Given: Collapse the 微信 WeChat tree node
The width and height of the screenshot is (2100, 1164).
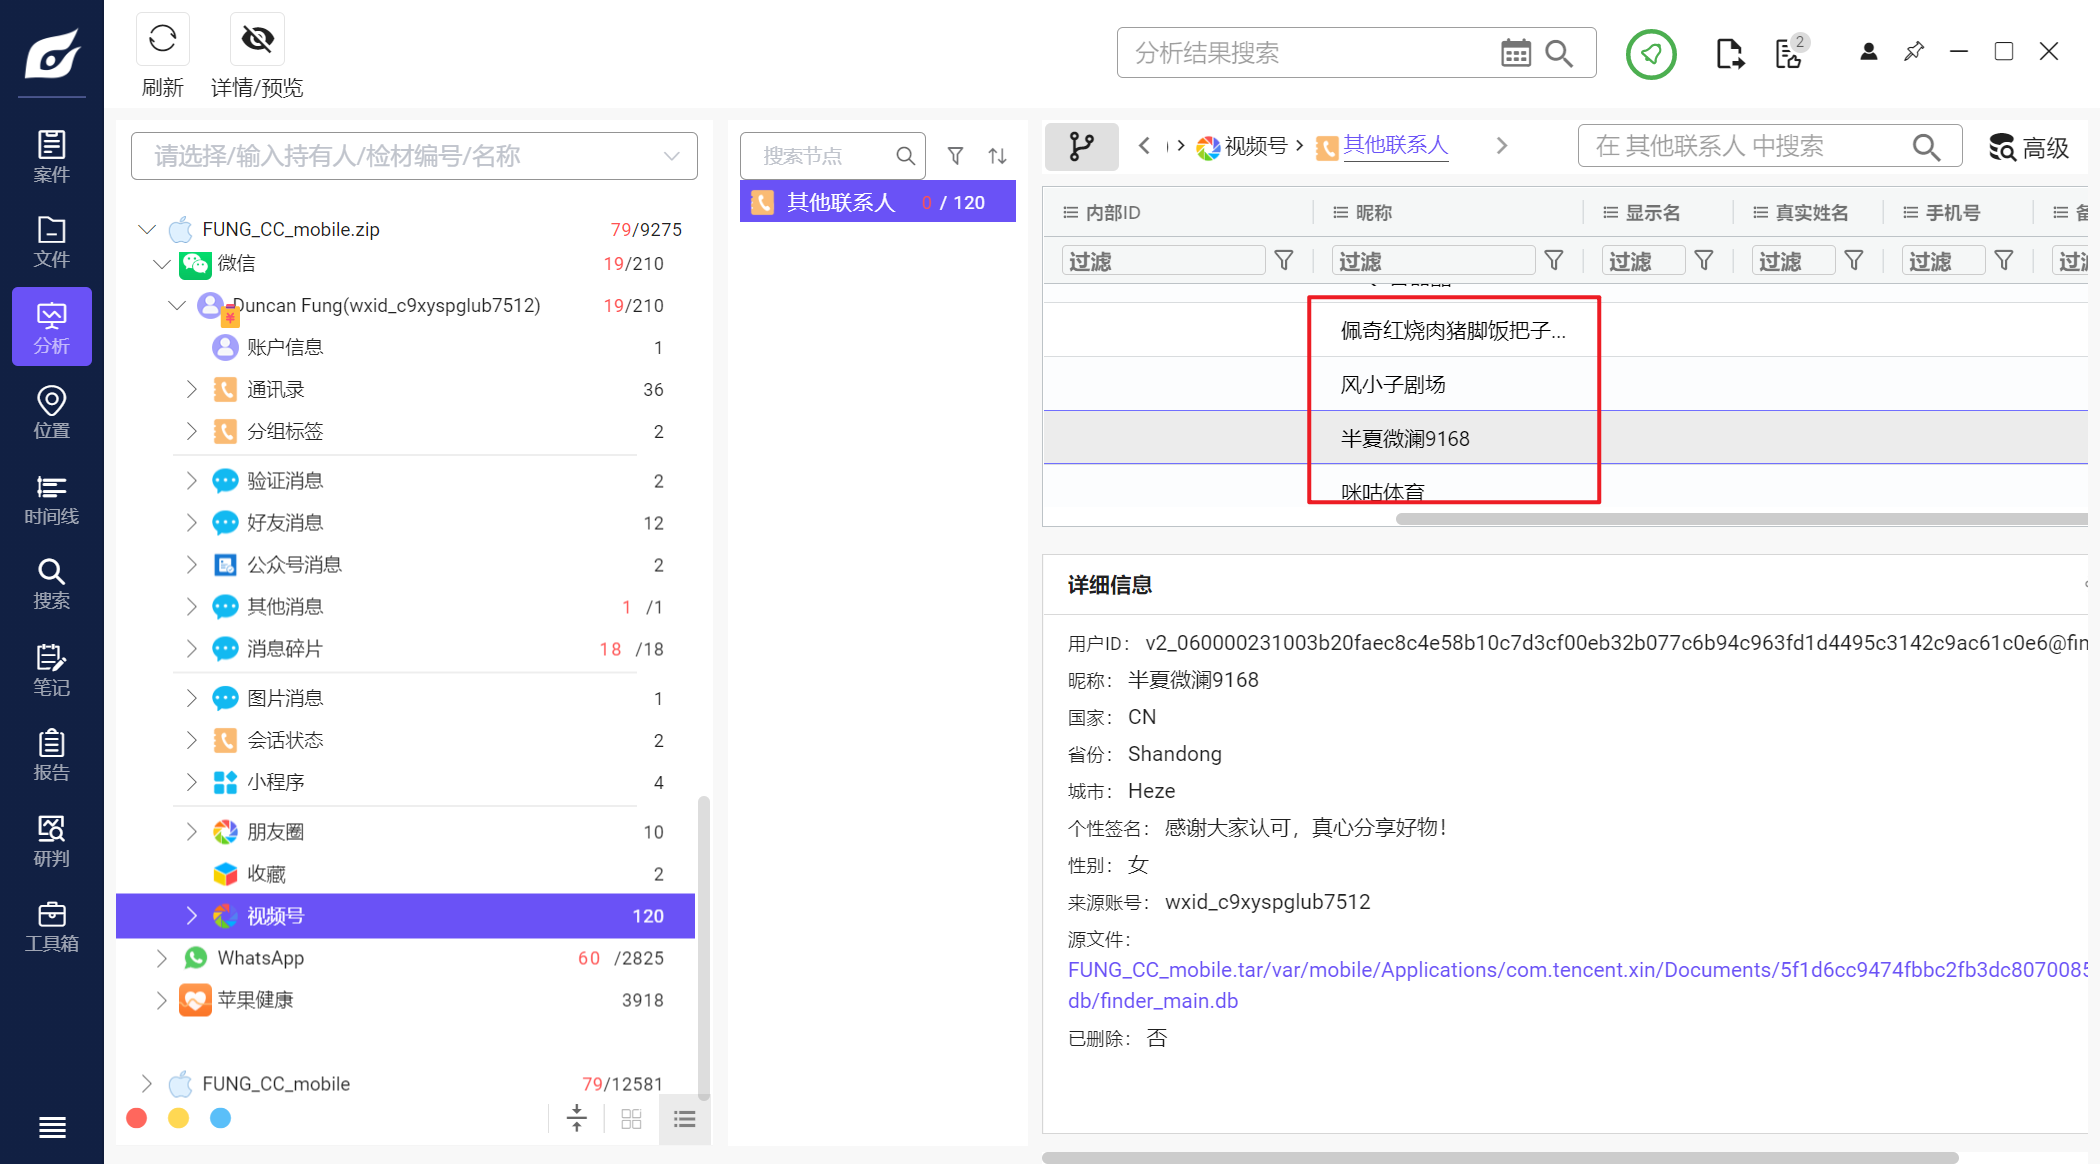Looking at the screenshot, I should tap(161, 263).
